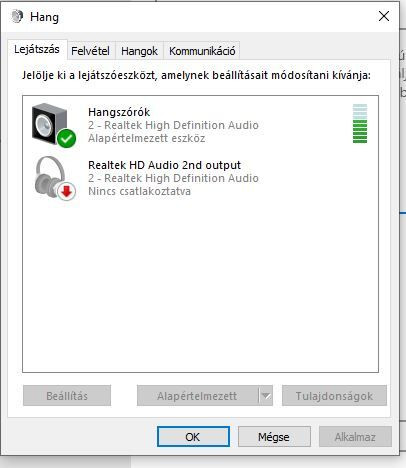
Task: Click the Mégse cancel button
Action: (x=274, y=437)
